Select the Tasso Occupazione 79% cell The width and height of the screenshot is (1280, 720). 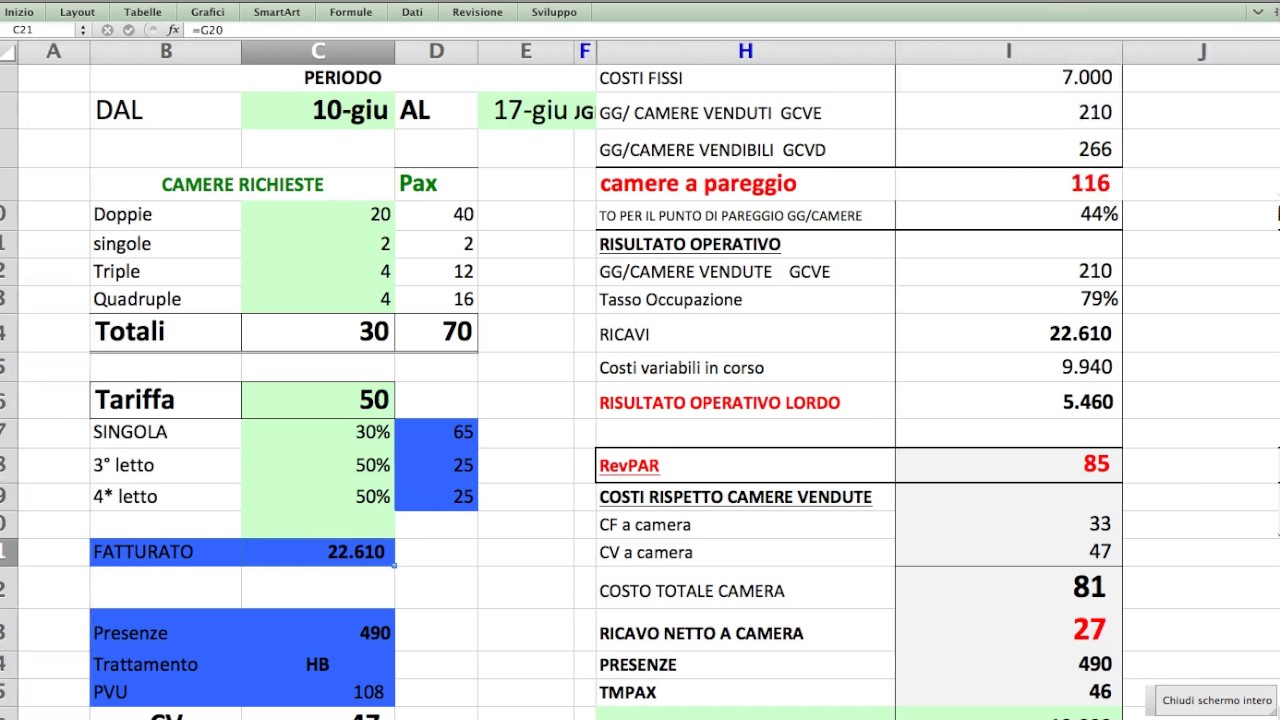pyautogui.click(x=1008, y=299)
